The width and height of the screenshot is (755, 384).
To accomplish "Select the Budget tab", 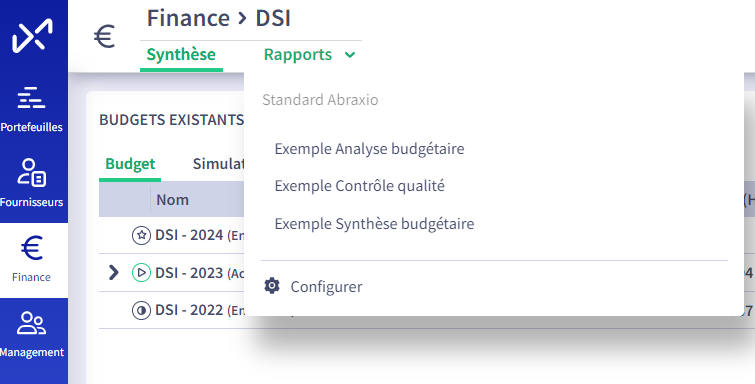I will pos(130,164).
